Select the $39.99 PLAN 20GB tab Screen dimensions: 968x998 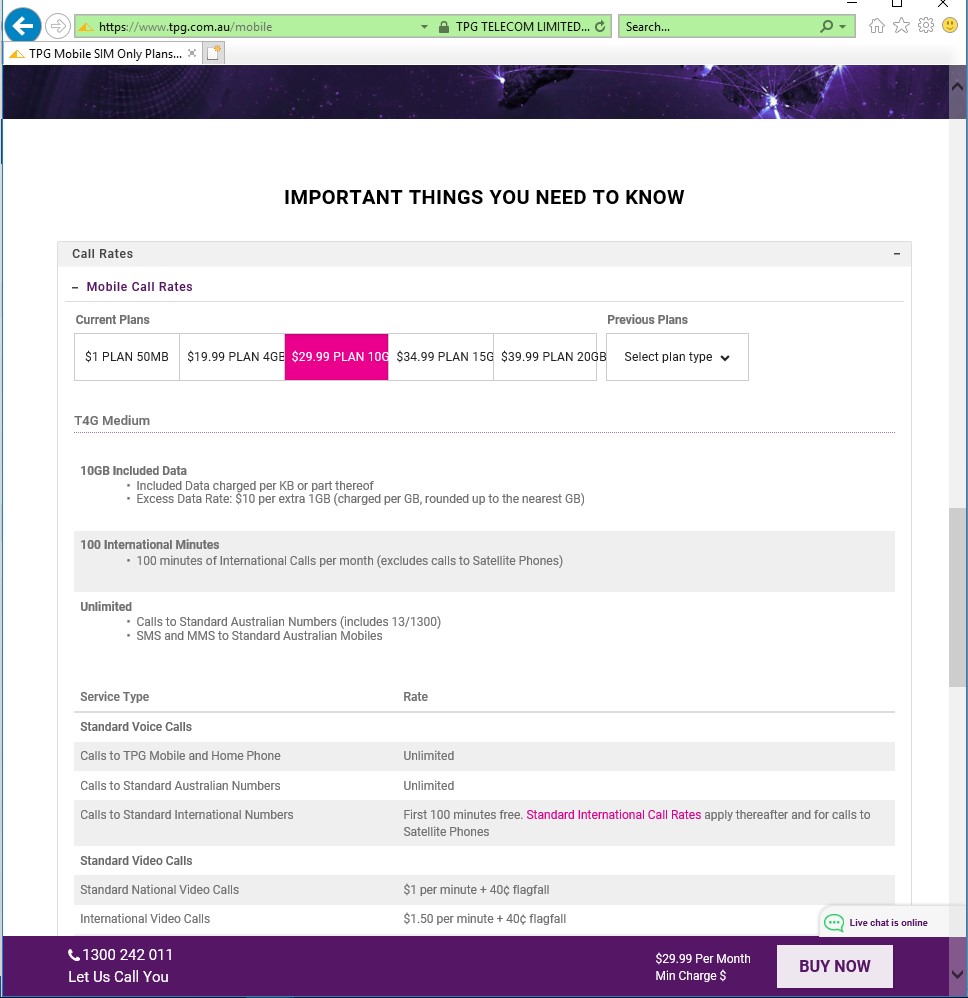click(545, 357)
